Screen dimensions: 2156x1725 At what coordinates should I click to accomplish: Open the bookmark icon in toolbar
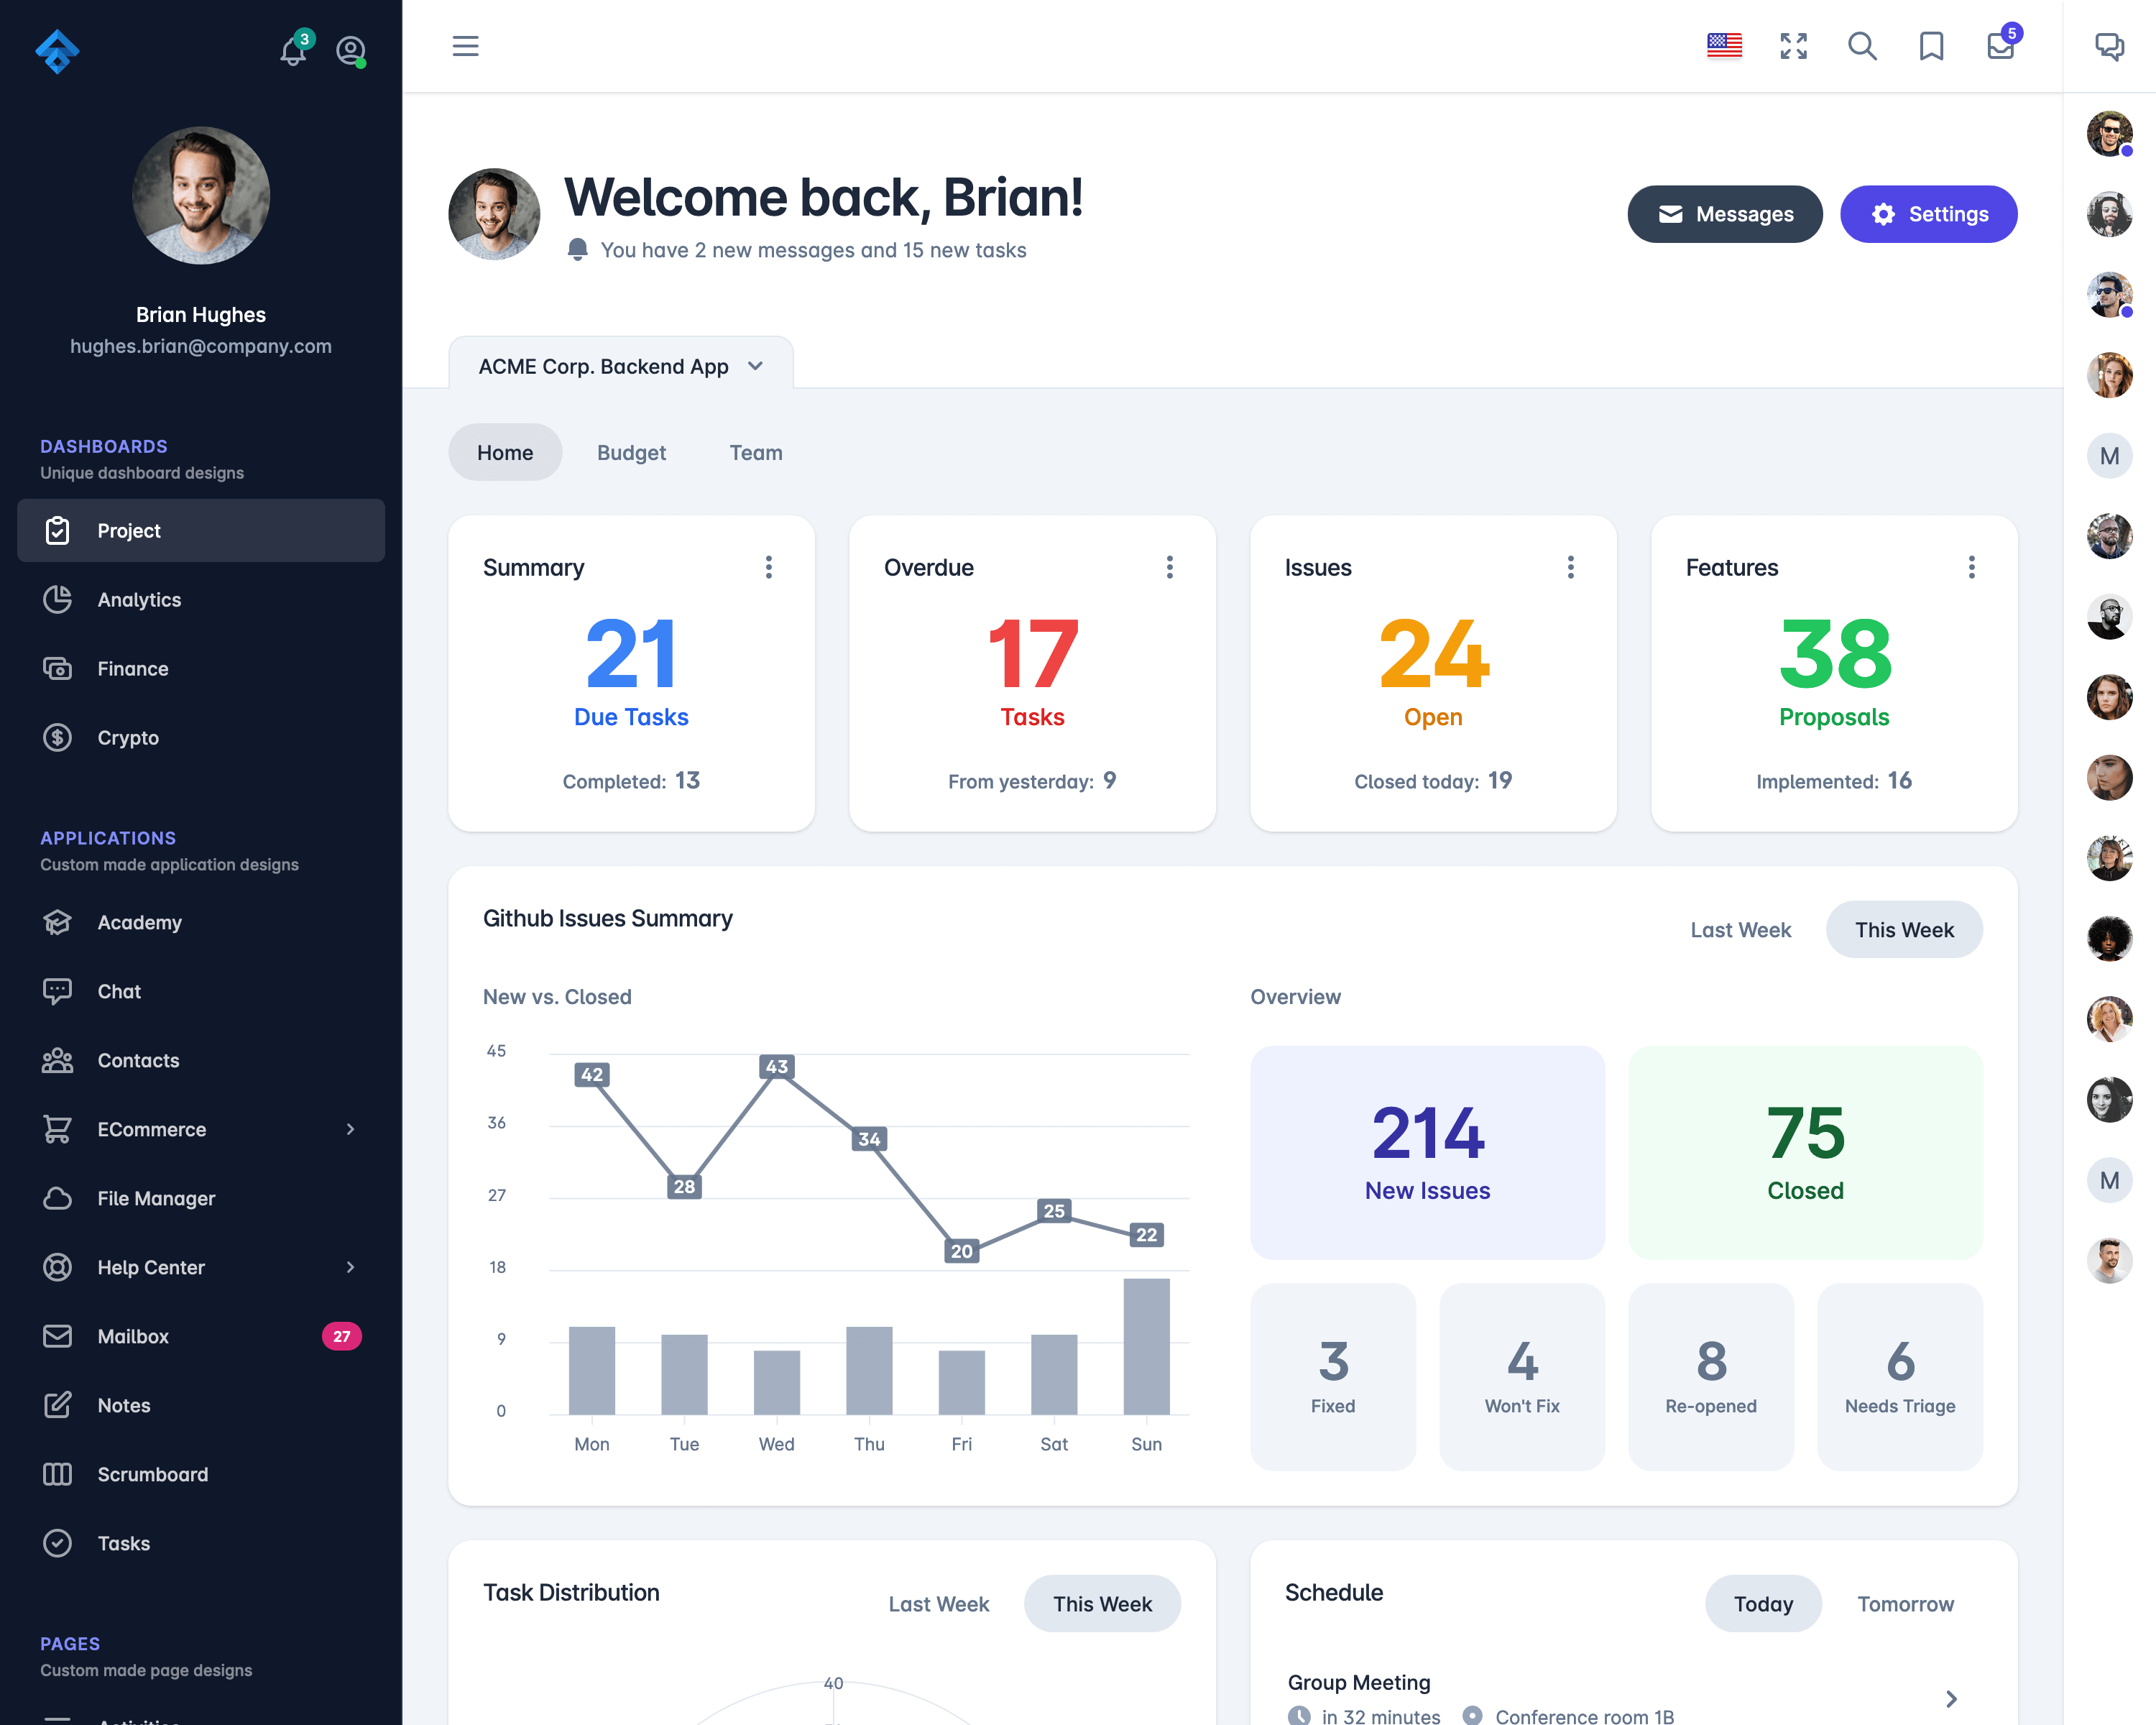coord(1931,47)
